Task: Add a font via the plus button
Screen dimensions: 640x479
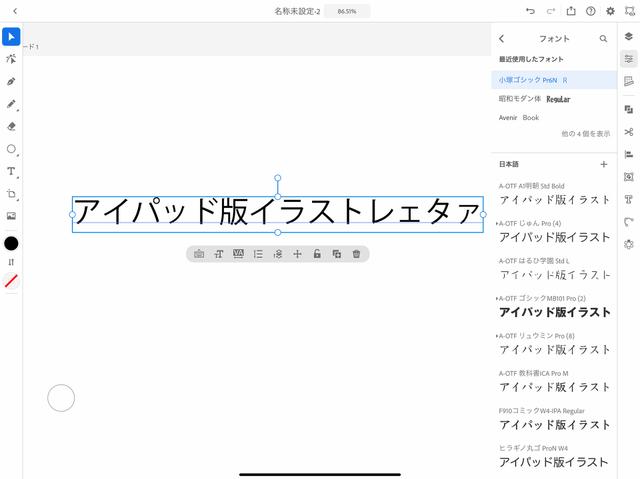Action: point(604,164)
